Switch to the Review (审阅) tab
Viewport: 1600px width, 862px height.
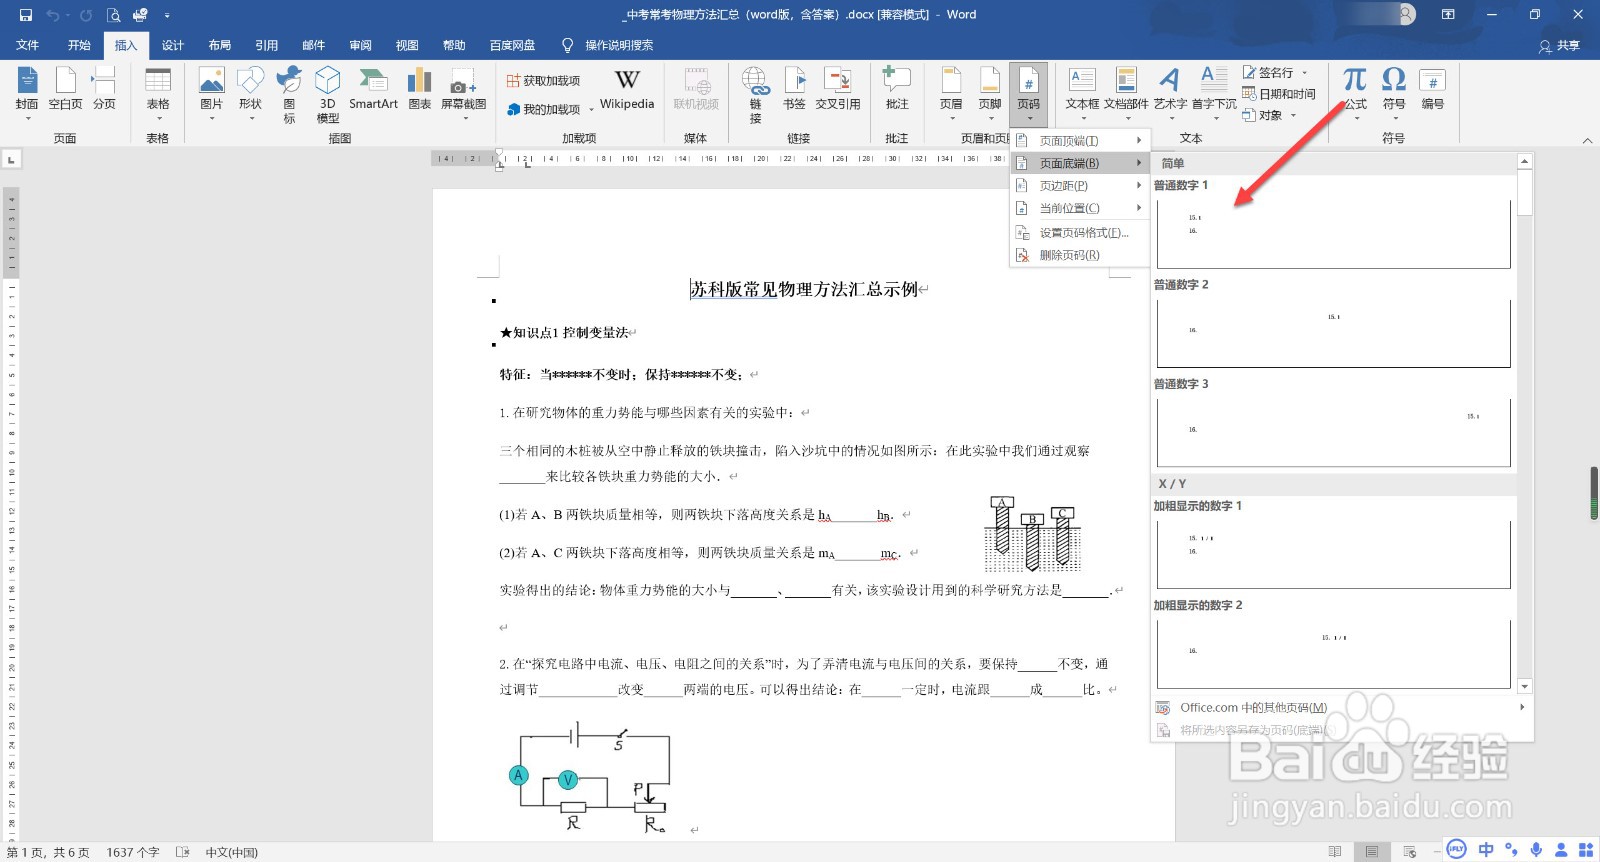(x=361, y=46)
